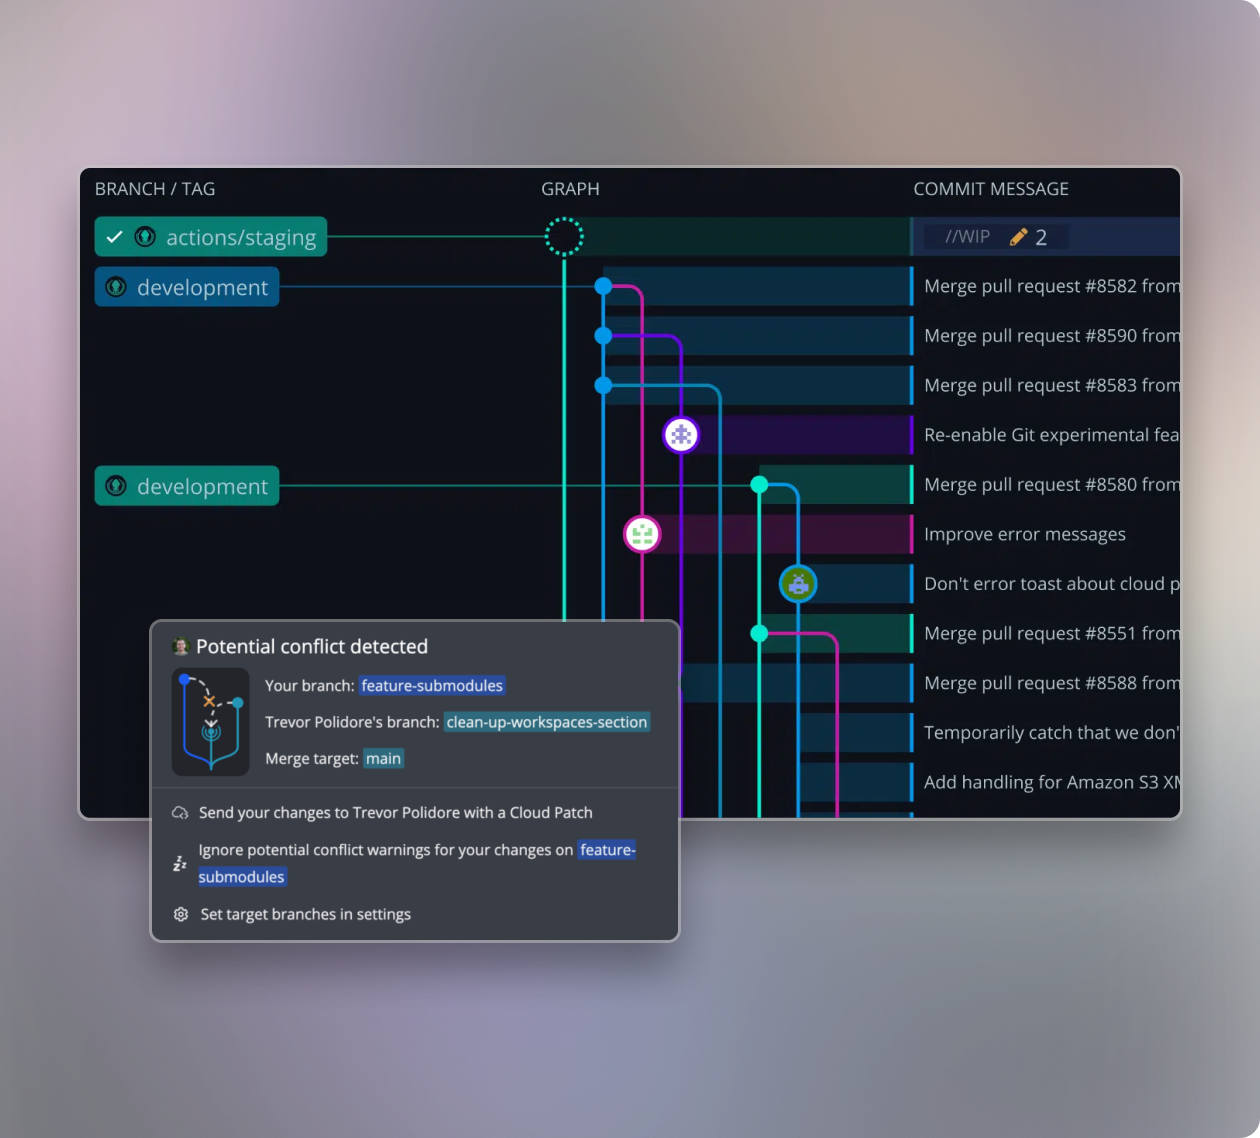Image resolution: width=1260 pixels, height=1138 pixels.
Task: Select the blue development branch label
Action: click(201, 288)
